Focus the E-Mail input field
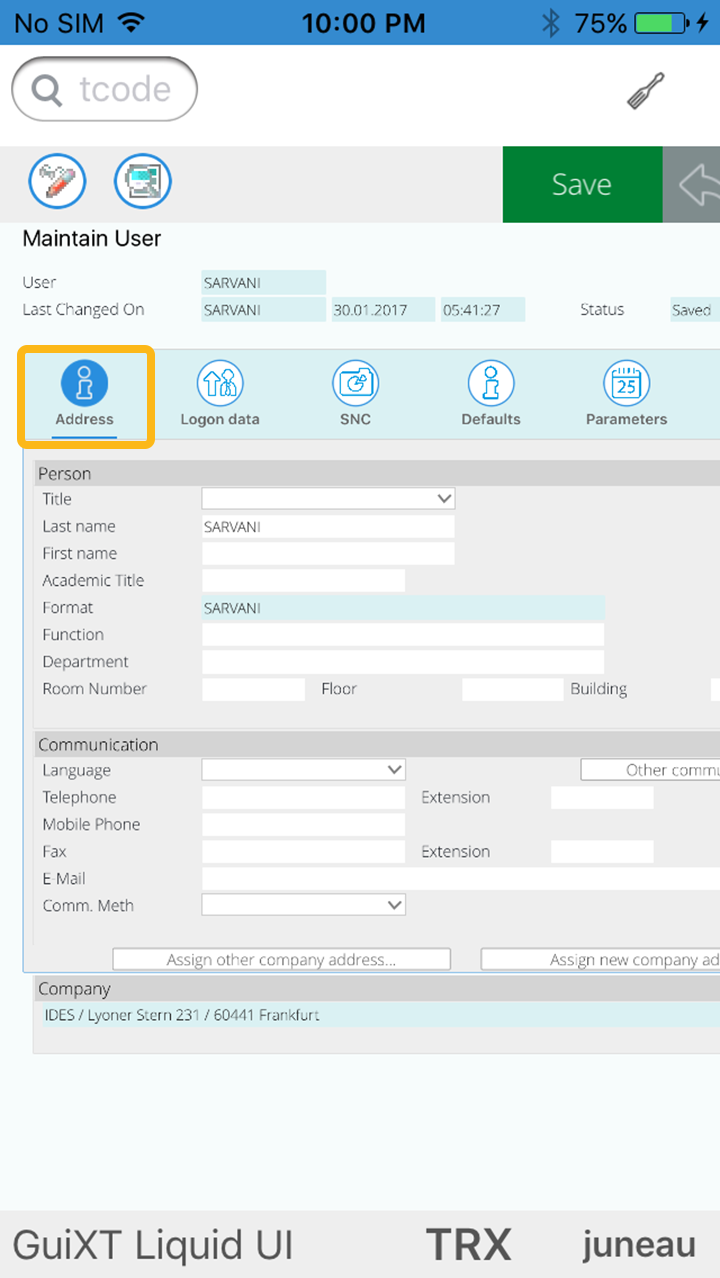 (460, 878)
